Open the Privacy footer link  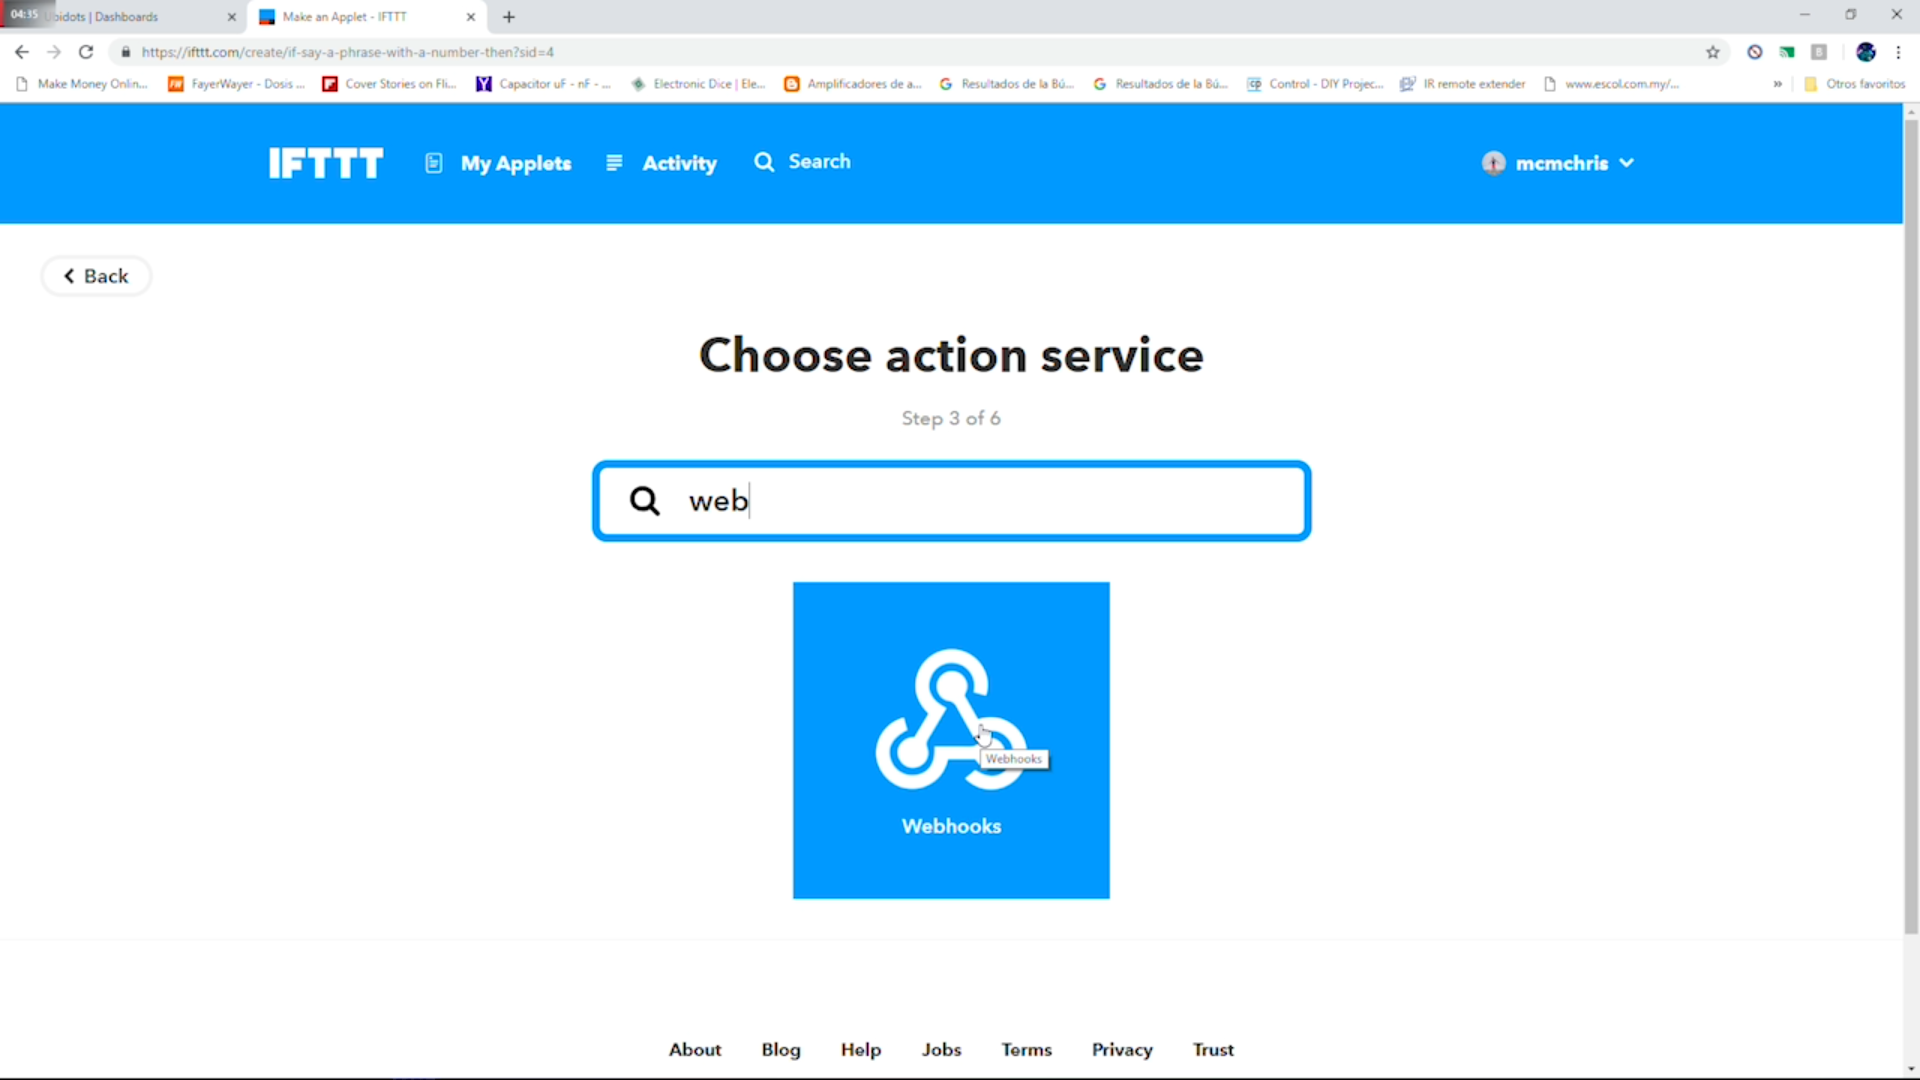click(x=1122, y=1049)
